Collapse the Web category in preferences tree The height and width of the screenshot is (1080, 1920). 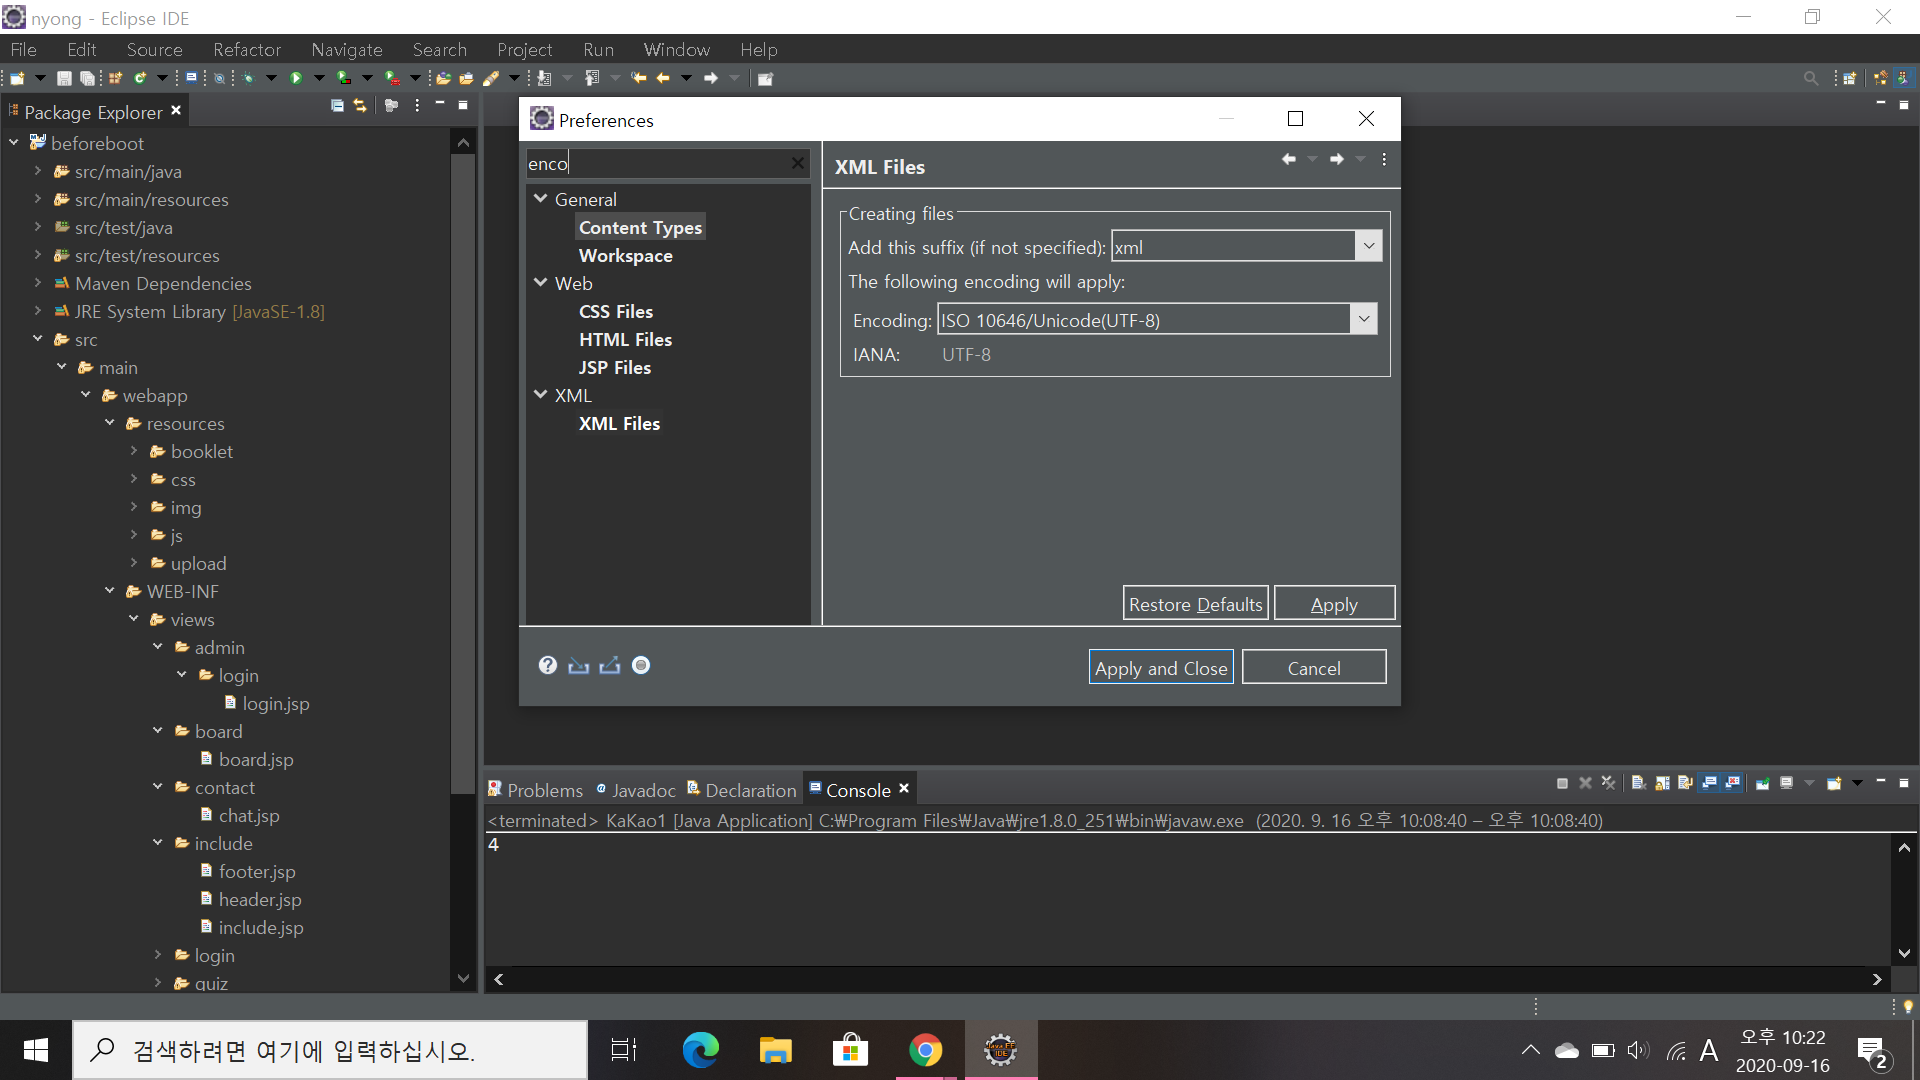tap(541, 283)
